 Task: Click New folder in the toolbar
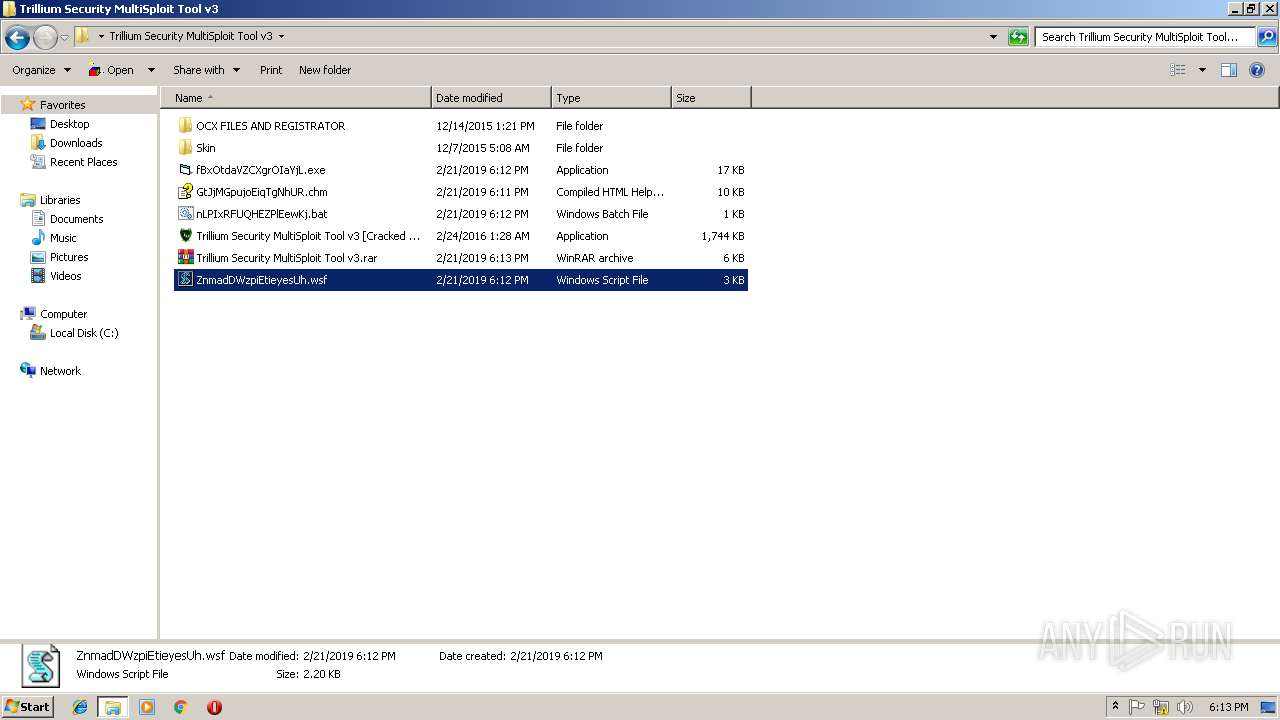[325, 70]
